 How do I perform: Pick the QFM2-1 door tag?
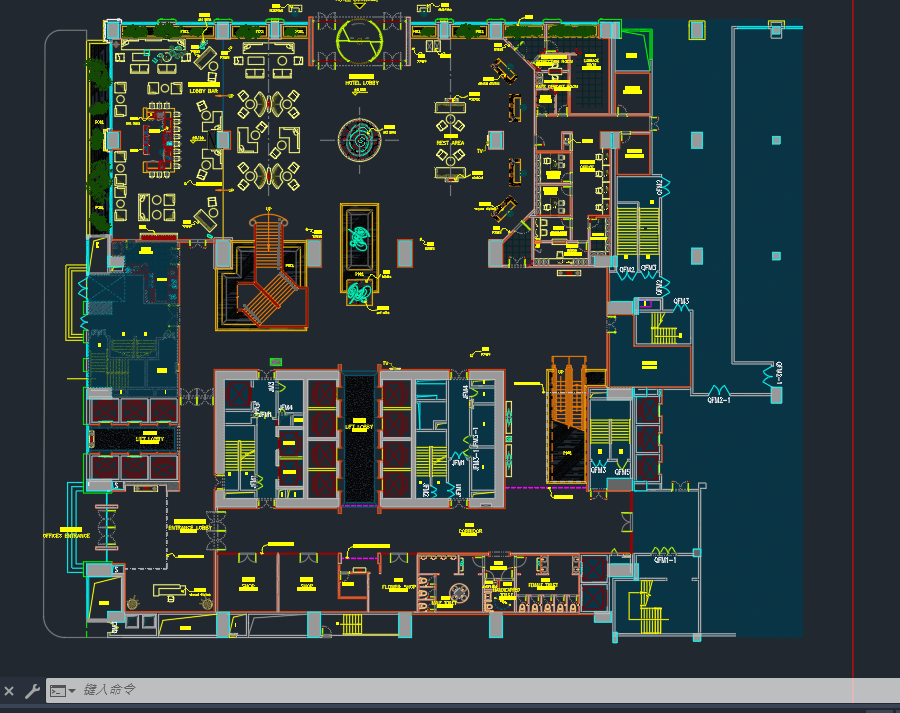coord(718,399)
